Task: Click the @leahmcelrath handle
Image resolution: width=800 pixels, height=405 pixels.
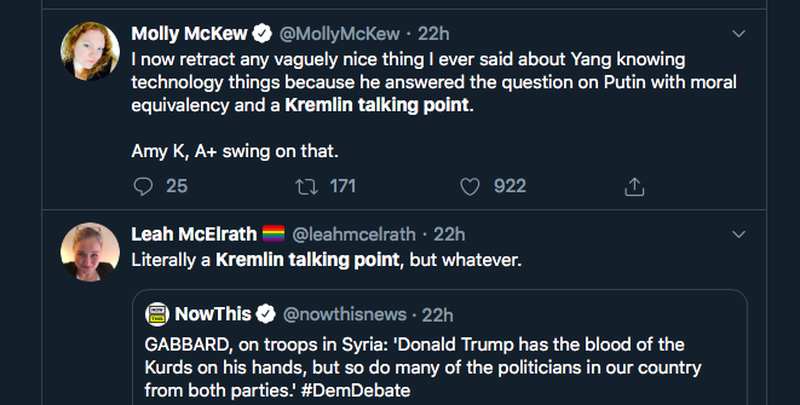Action: point(353,234)
